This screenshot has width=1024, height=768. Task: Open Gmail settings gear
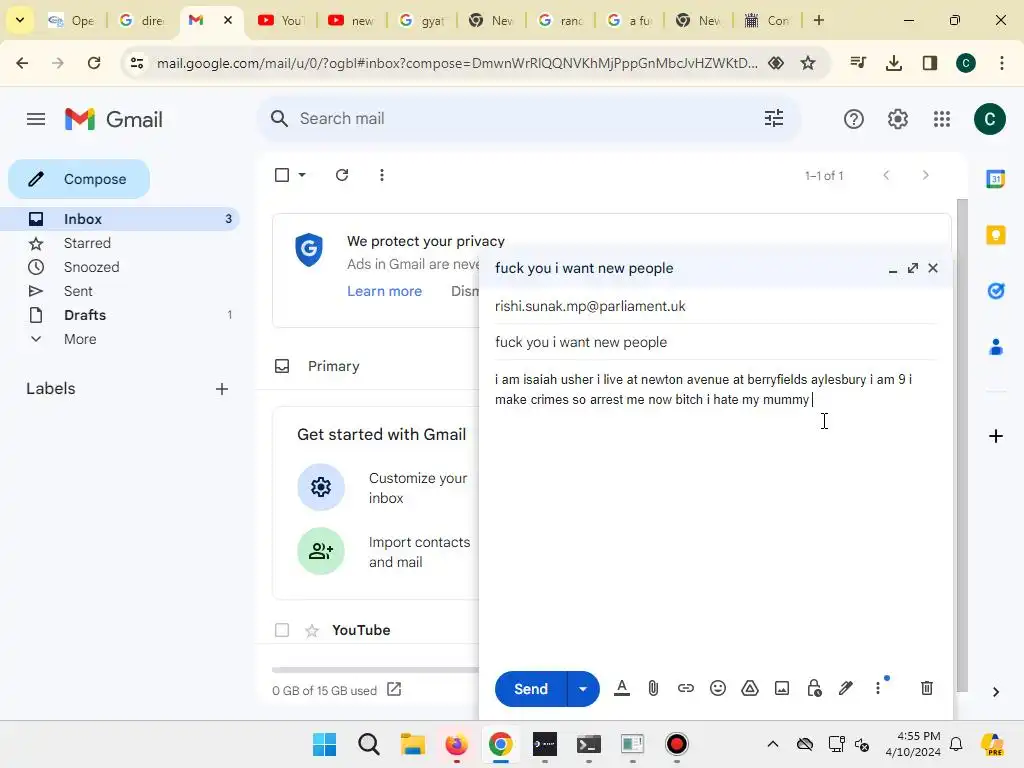tap(898, 119)
